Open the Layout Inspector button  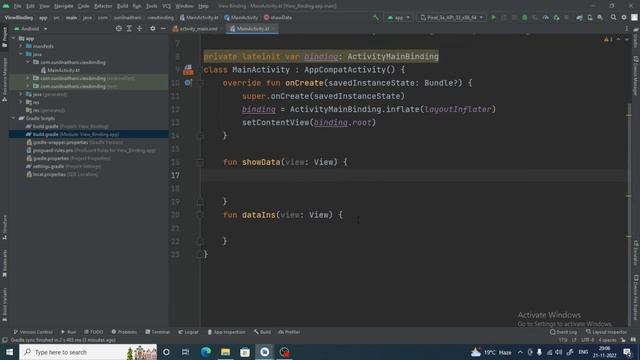coord(606,332)
